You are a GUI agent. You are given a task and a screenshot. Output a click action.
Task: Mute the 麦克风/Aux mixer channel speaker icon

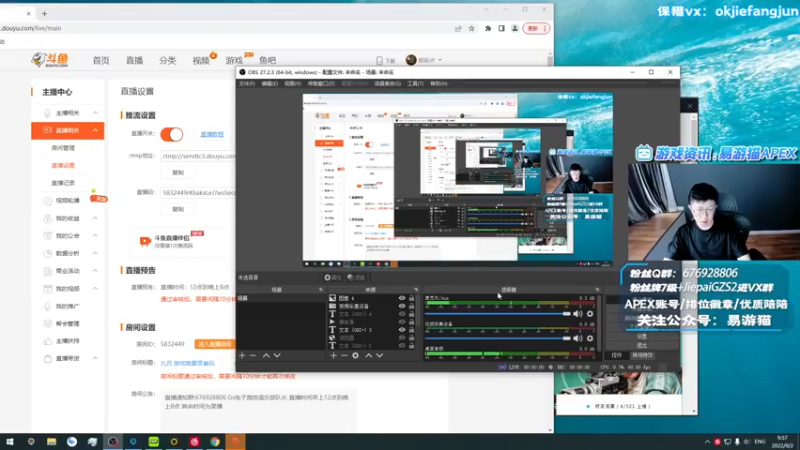tap(578, 314)
